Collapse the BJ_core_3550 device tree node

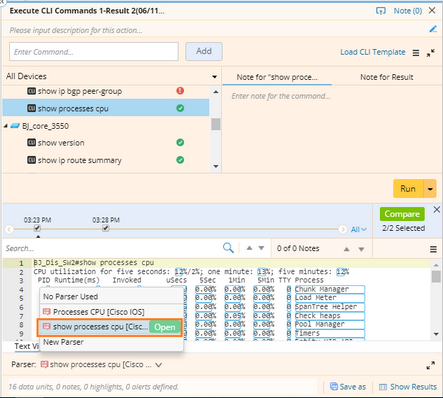(x=6, y=126)
